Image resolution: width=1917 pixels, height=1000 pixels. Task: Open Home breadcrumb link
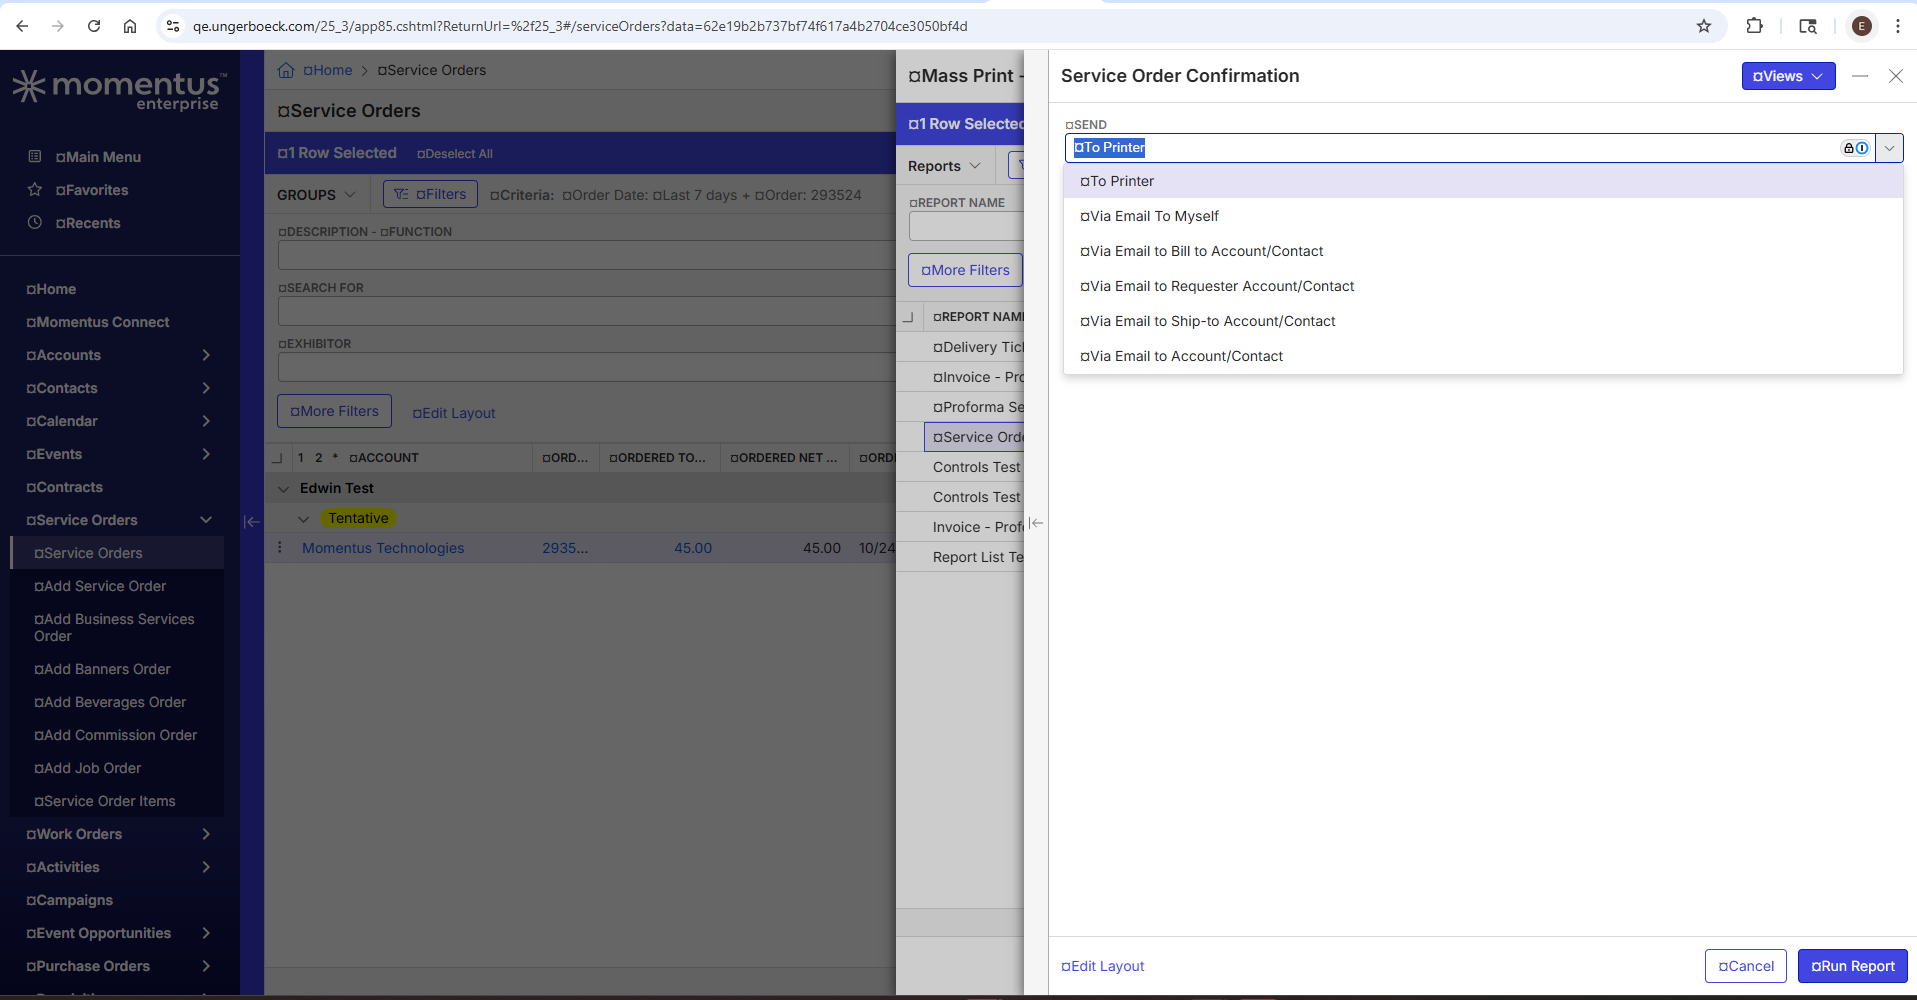pos(328,70)
